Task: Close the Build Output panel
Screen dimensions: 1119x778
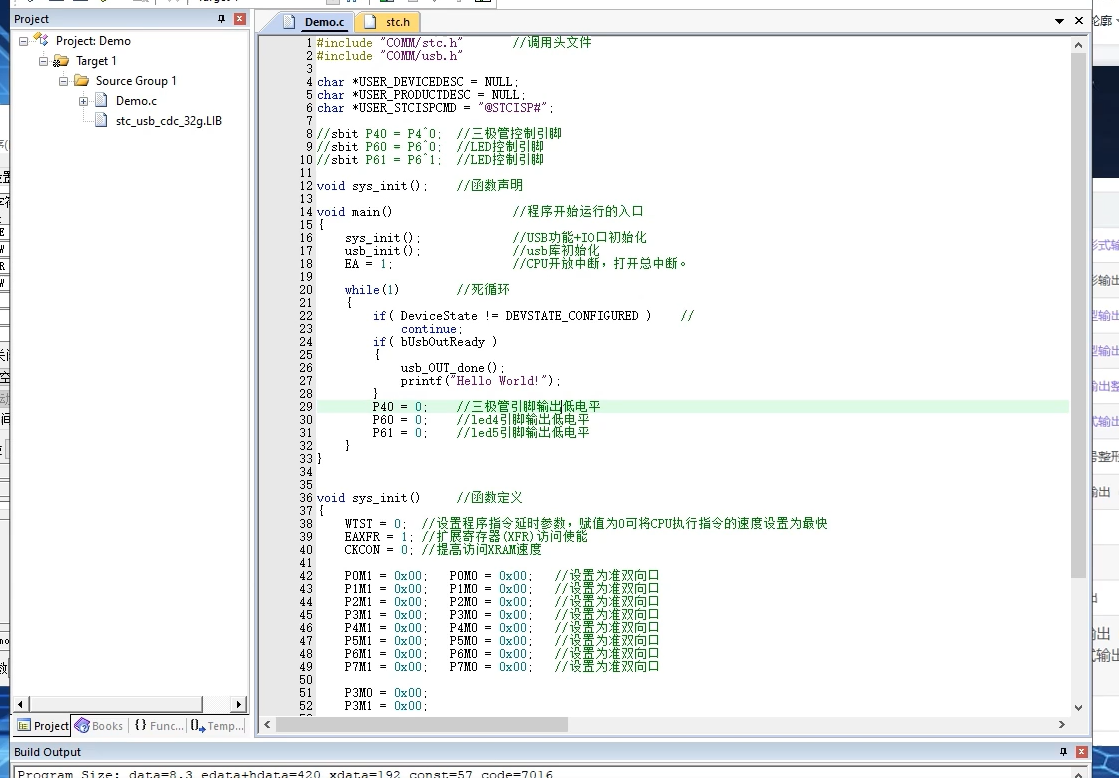Action: click(1082, 752)
